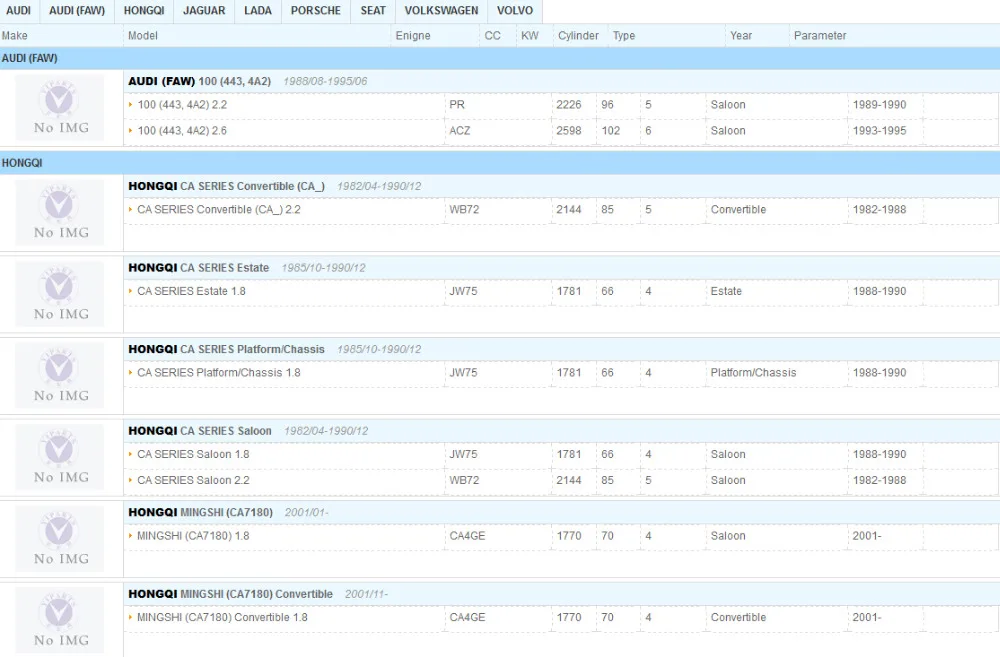1000x657 pixels.
Task: Open CA SERIES Saloon 1.8 link
Action: 193,454
